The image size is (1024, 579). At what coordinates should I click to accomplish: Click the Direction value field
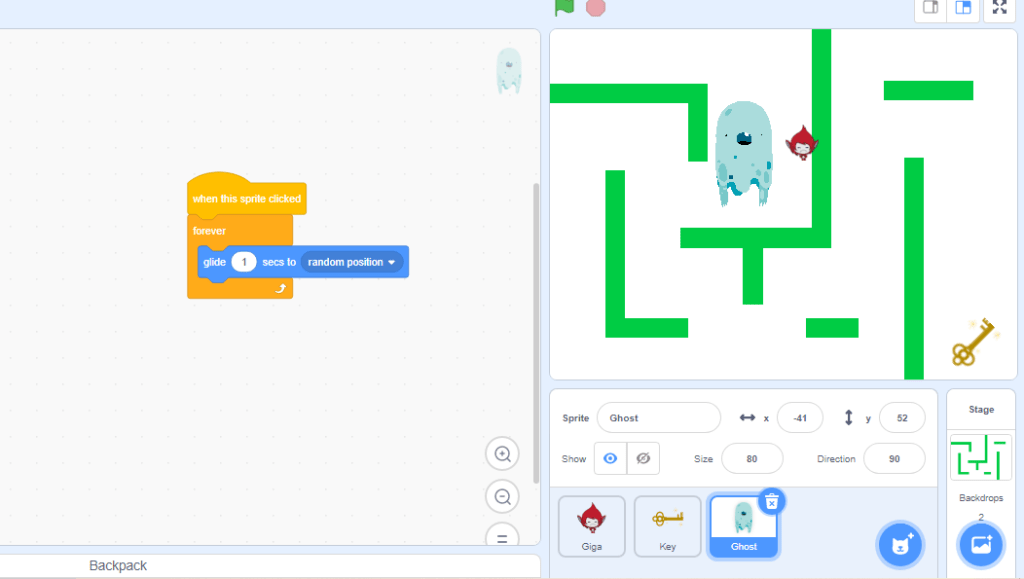[893, 459]
